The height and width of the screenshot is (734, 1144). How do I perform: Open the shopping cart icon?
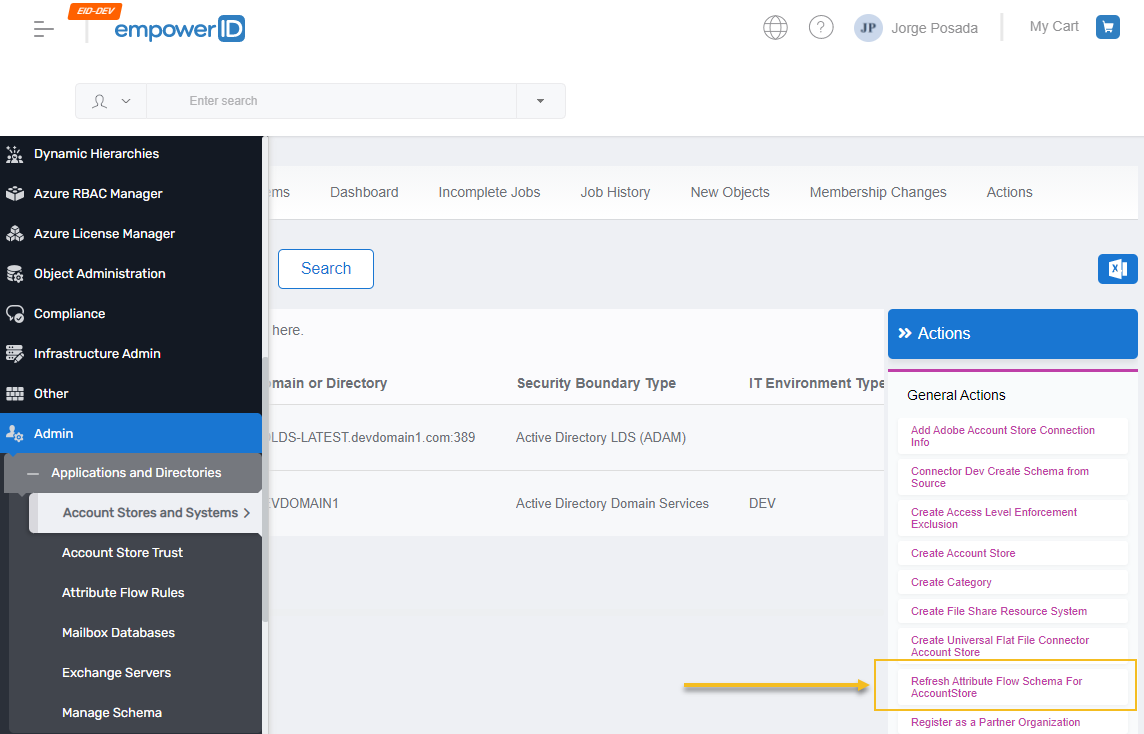tap(1107, 27)
